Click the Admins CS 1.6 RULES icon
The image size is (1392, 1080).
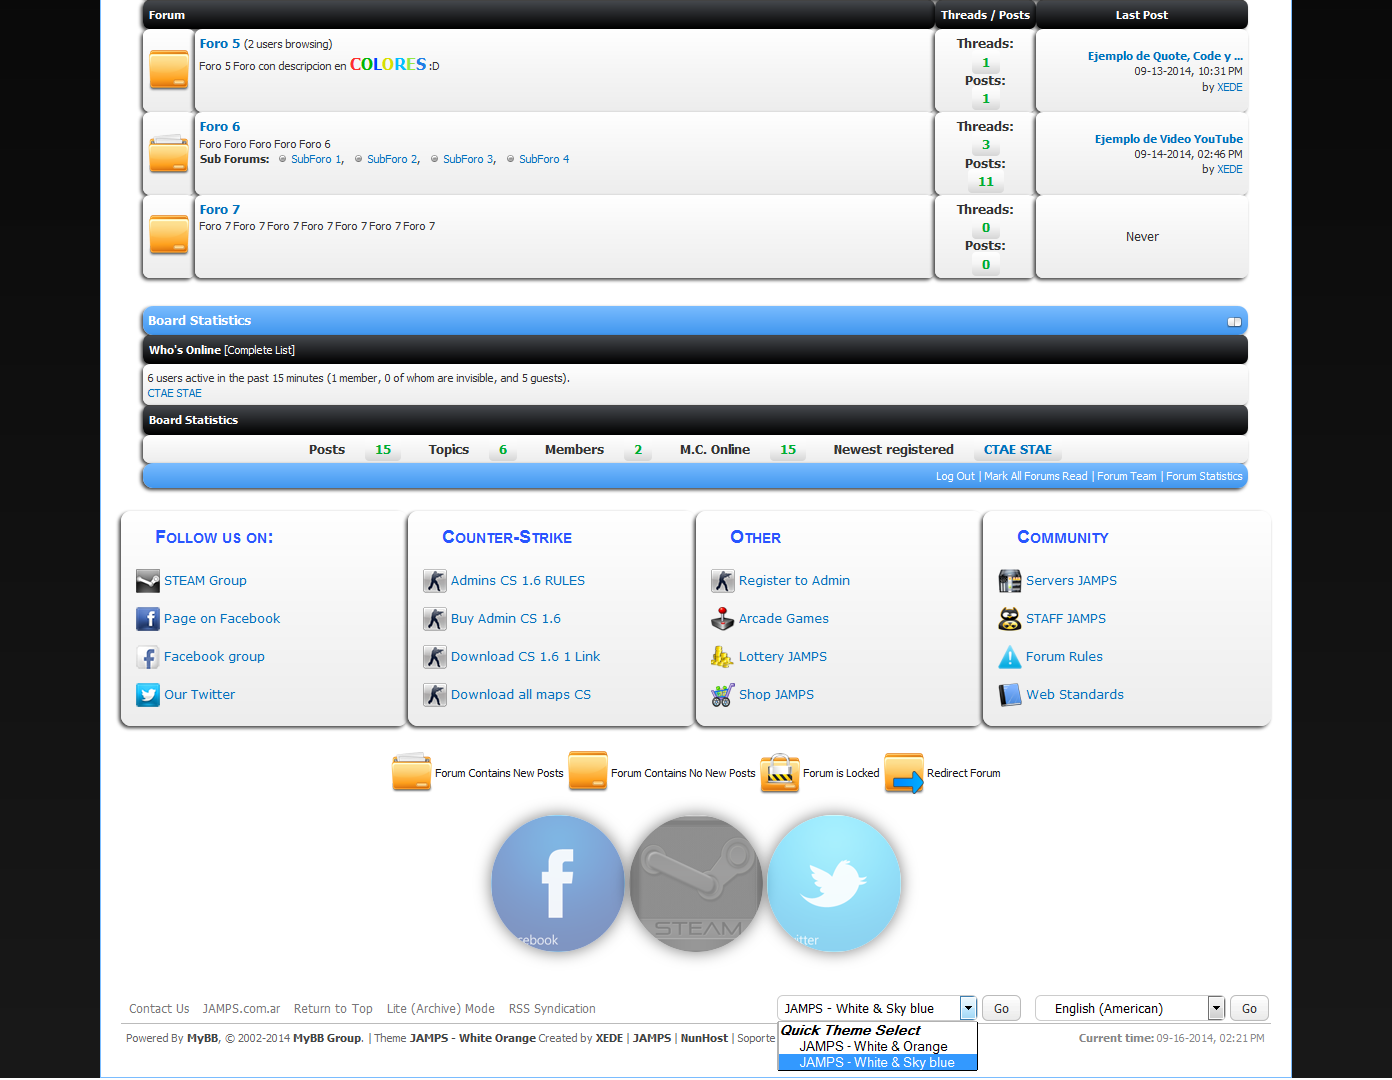[435, 581]
